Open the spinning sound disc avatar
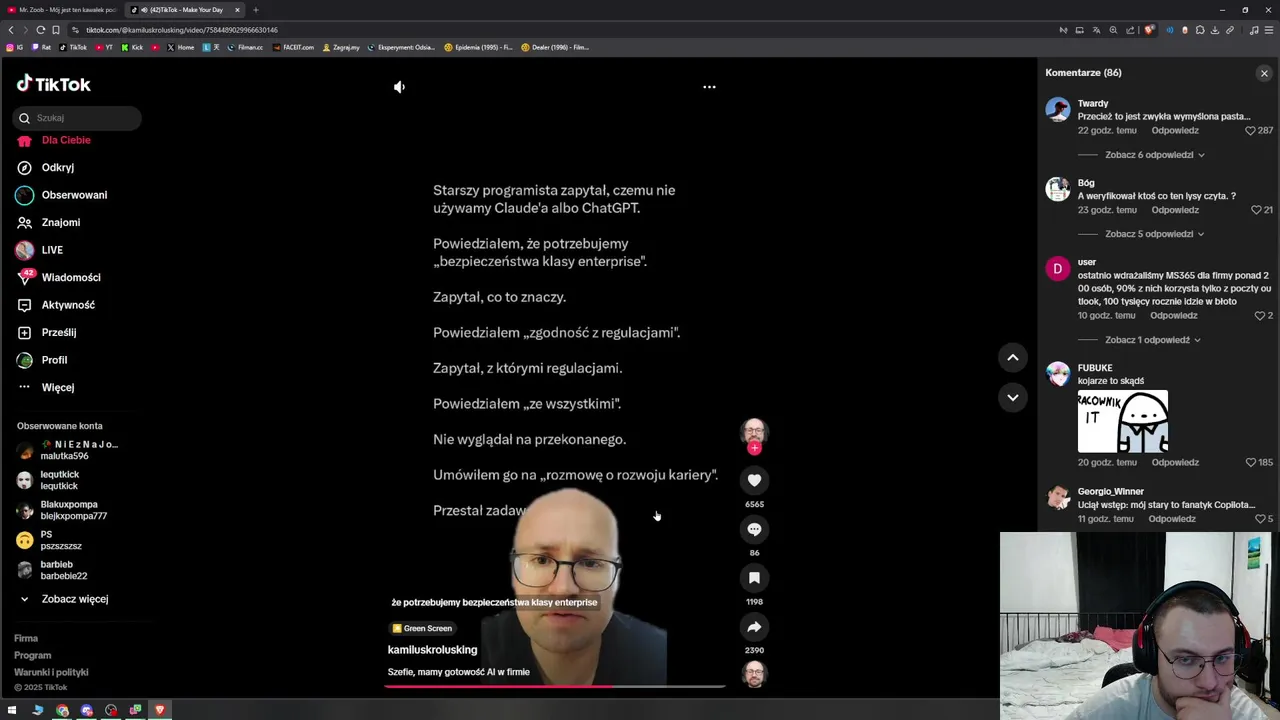This screenshot has width=1280, height=720. point(754,674)
